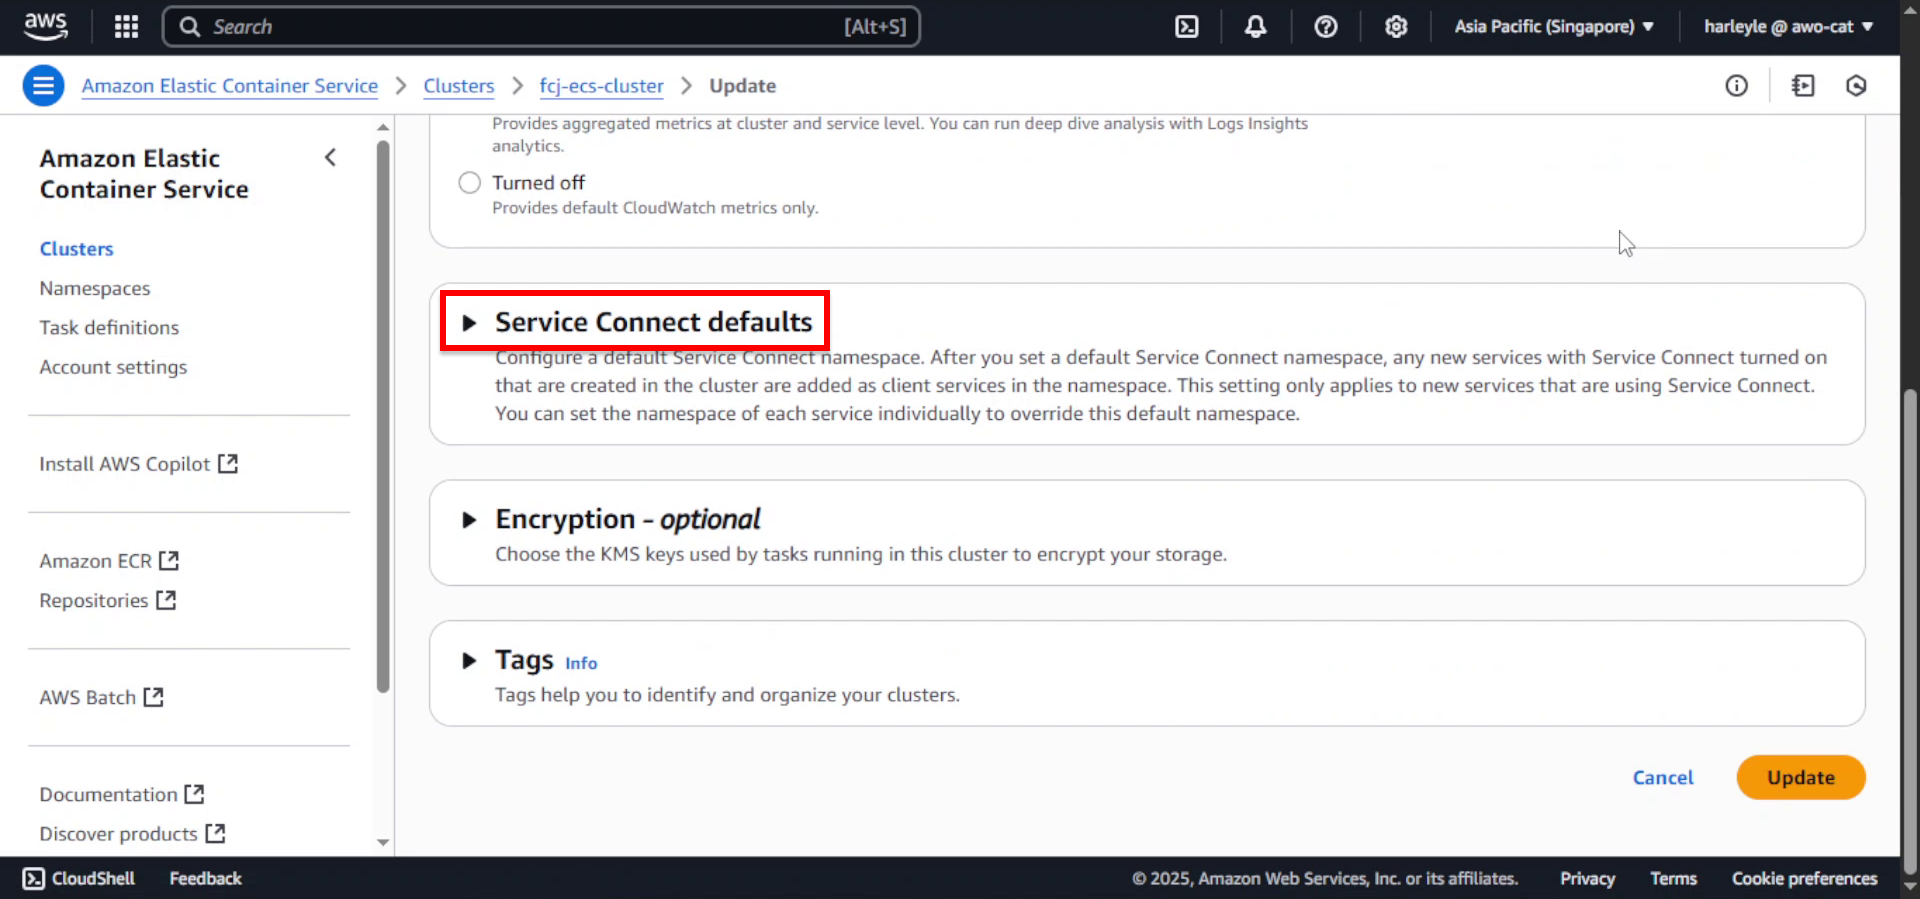
Task: Open the Terms footer link
Action: click(x=1673, y=878)
